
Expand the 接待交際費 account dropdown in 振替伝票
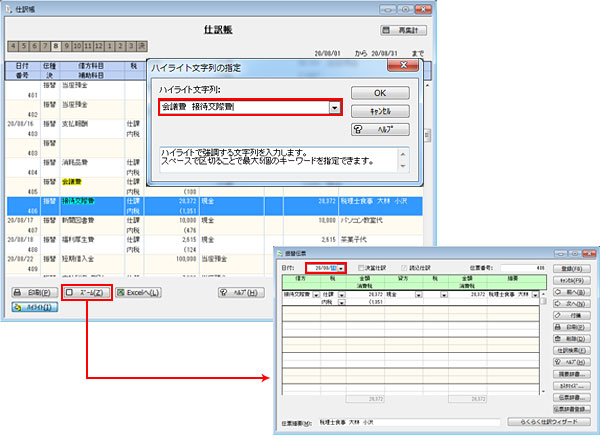(x=316, y=295)
